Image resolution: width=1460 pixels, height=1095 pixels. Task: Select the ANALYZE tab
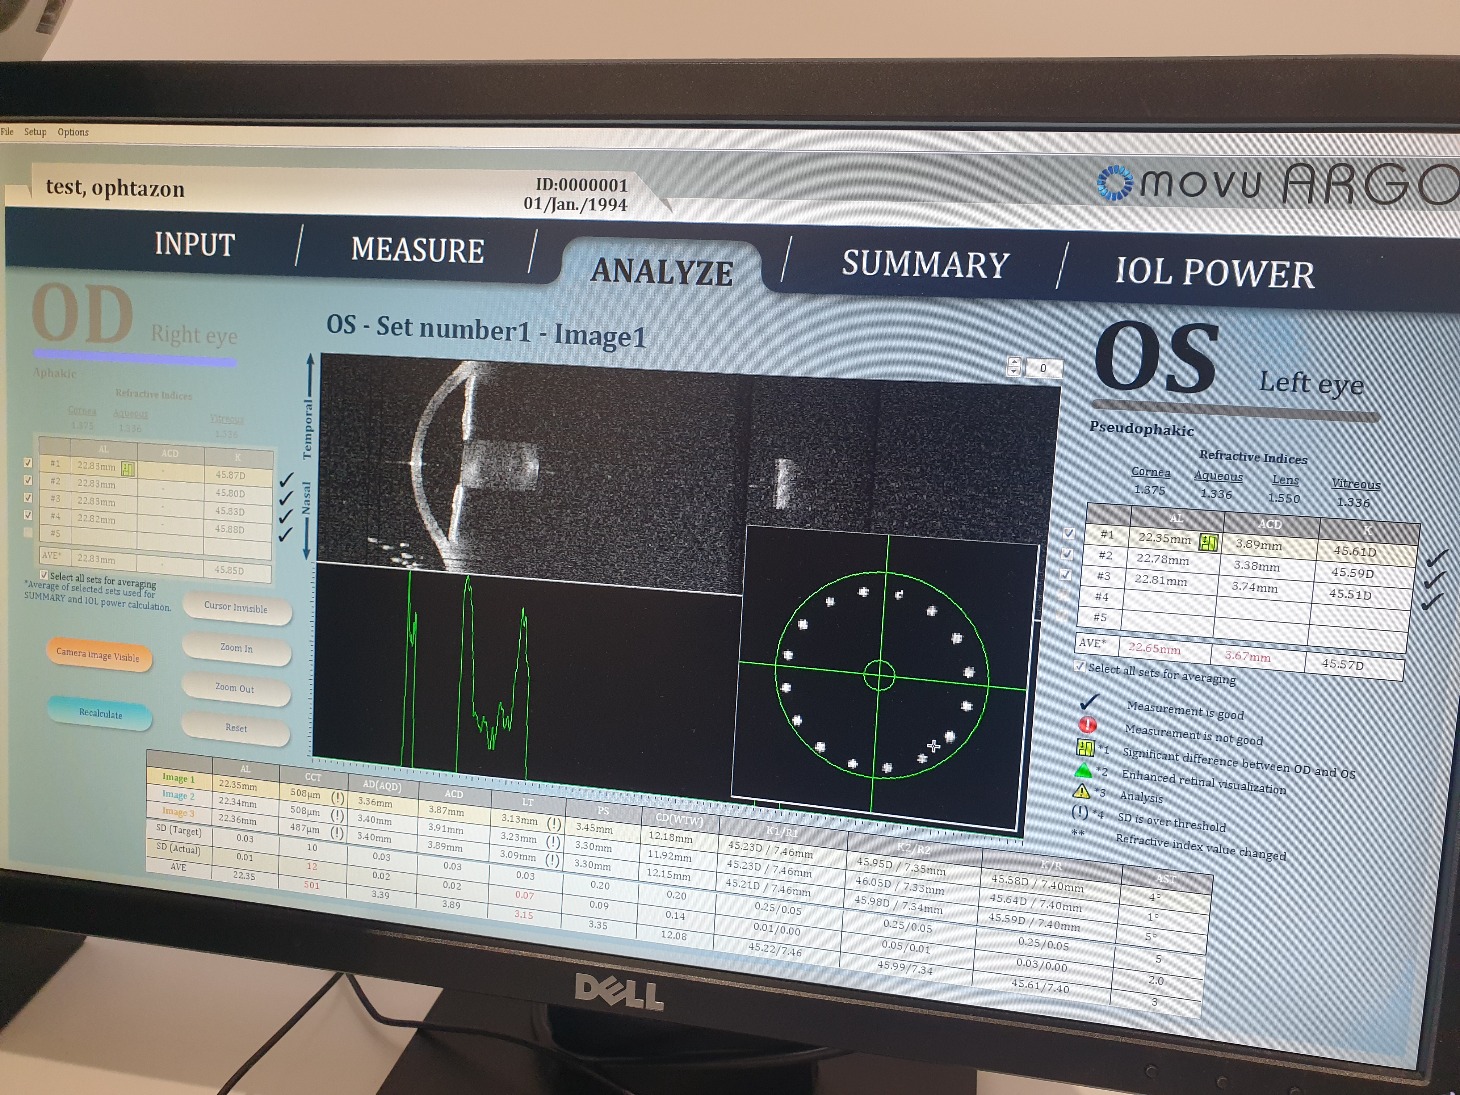(661, 272)
